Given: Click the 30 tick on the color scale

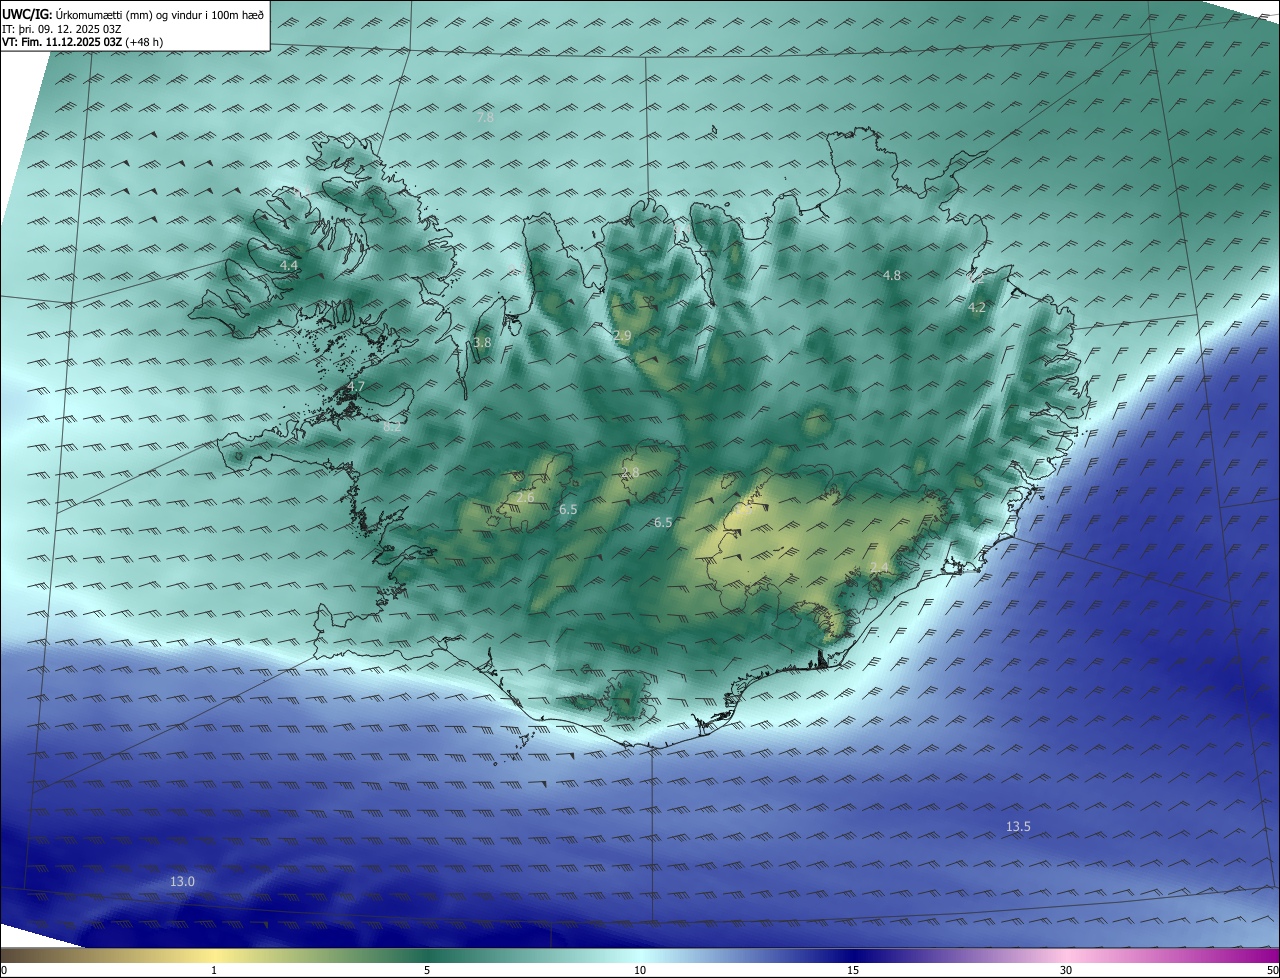Looking at the screenshot, I should click(x=1066, y=970).
